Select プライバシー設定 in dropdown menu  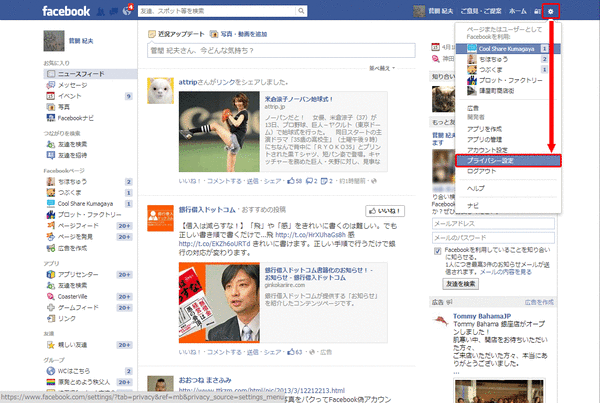508,161
